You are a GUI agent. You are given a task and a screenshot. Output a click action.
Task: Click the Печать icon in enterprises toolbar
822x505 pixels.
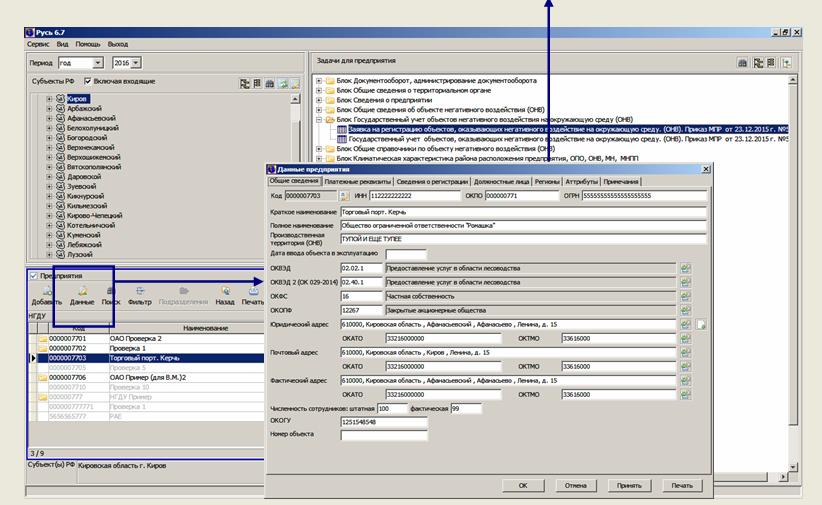click(x=253, y=291)
